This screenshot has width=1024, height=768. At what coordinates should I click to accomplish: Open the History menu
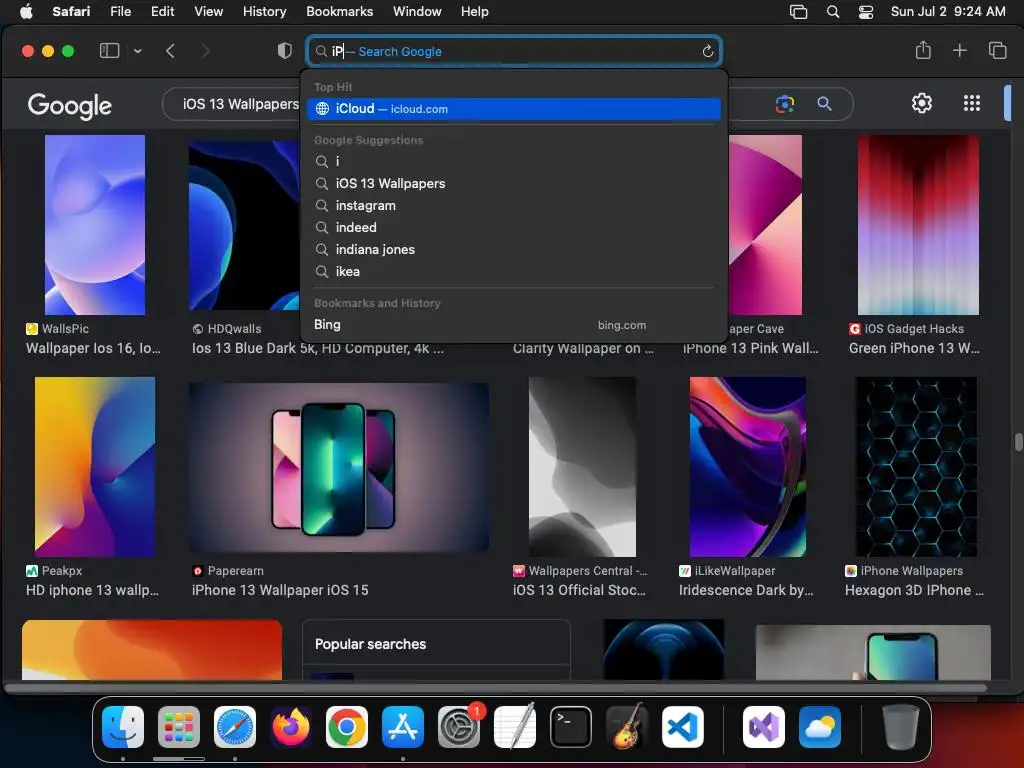[264, 12]
